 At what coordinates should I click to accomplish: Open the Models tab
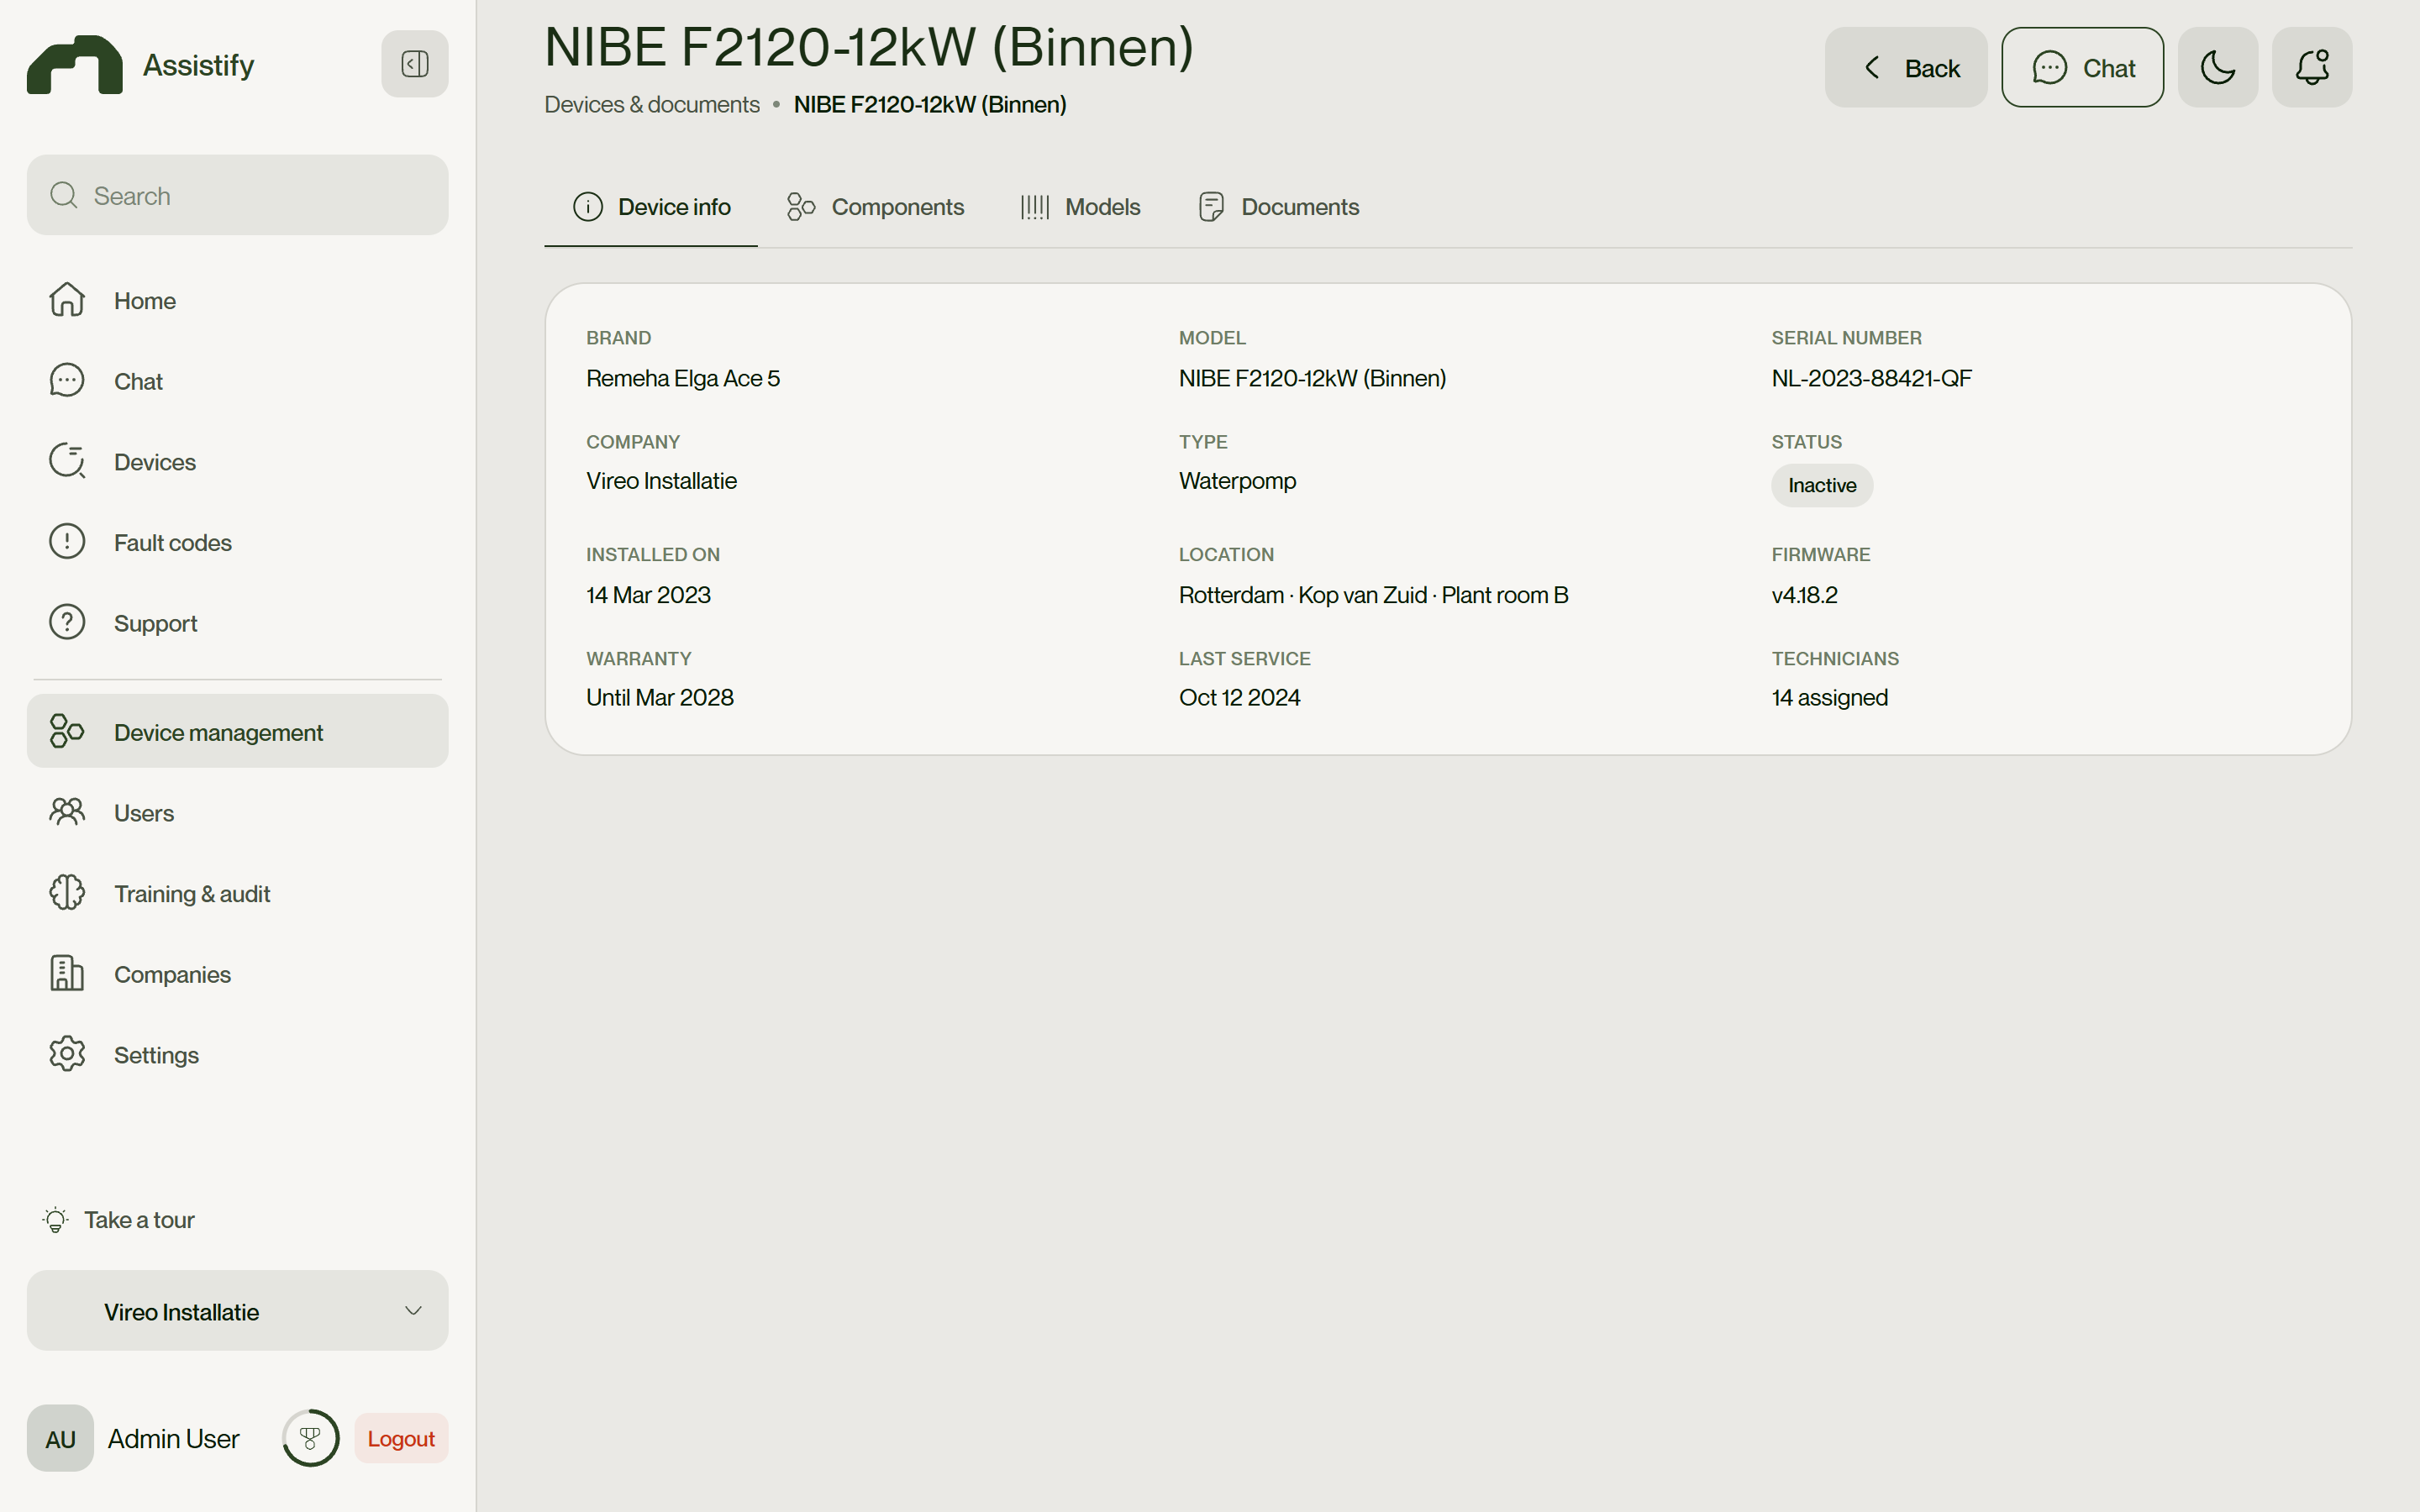tap(1080, 207)
